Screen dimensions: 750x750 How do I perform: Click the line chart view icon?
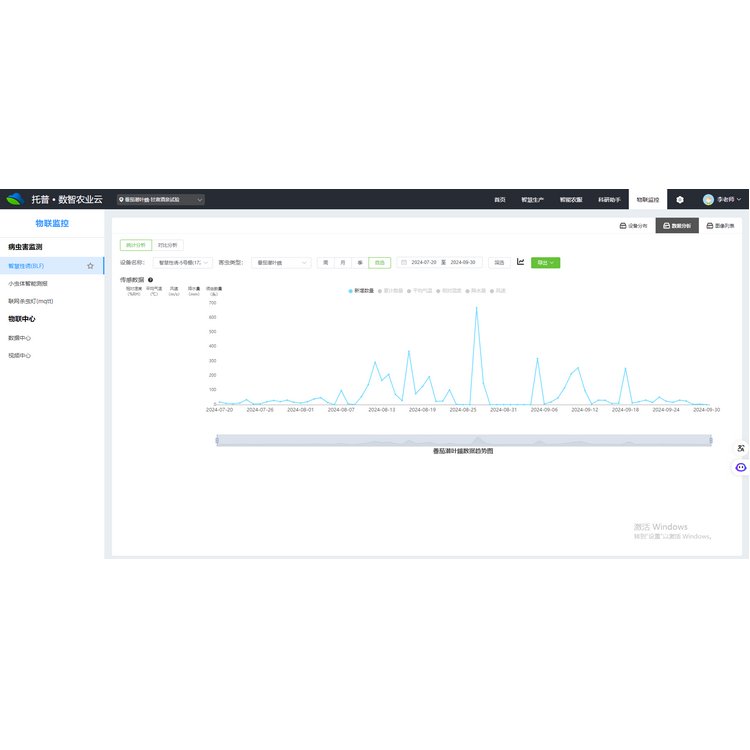pyautogui.click(x=520, y=262)
